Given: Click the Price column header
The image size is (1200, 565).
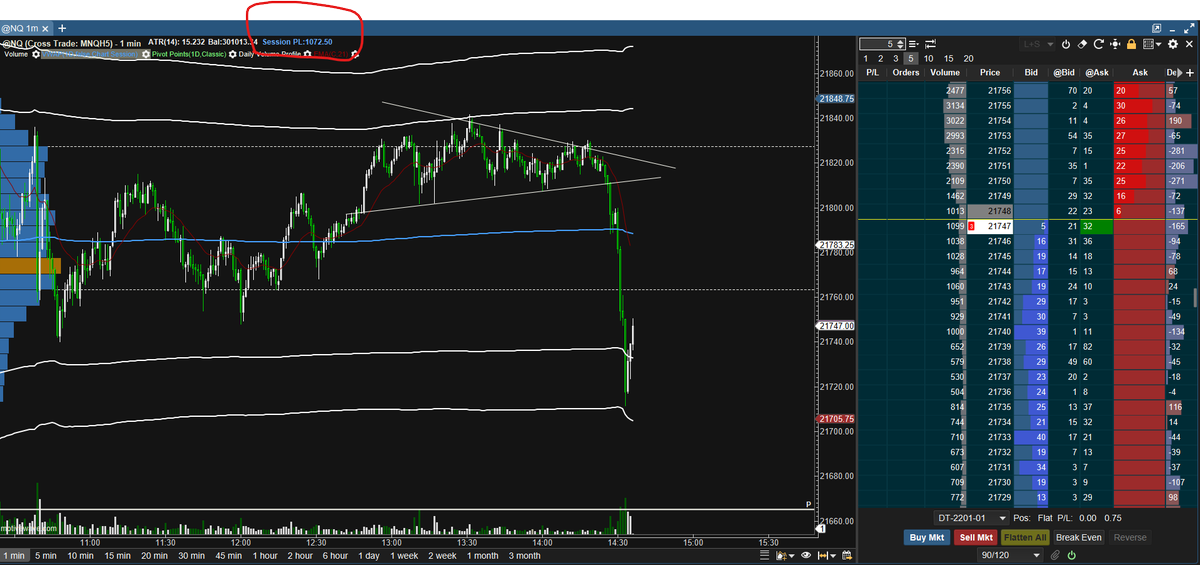Looking at the screenshot, I should pos(990,72).
